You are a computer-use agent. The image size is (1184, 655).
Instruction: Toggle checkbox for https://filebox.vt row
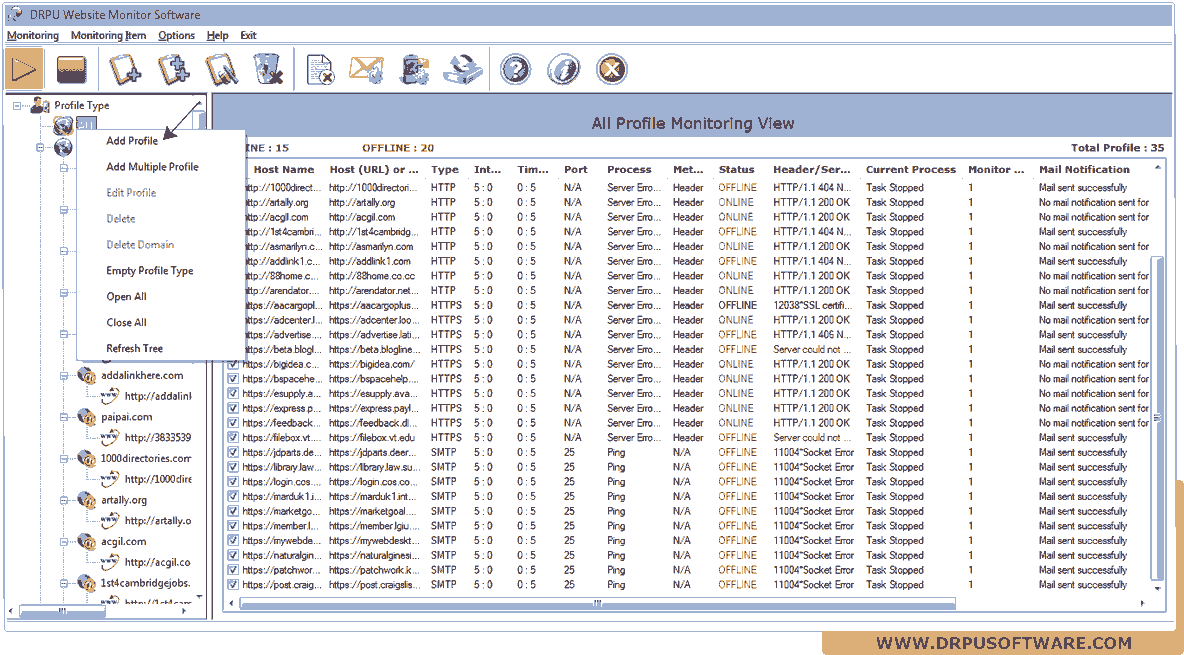pos(233,437)
